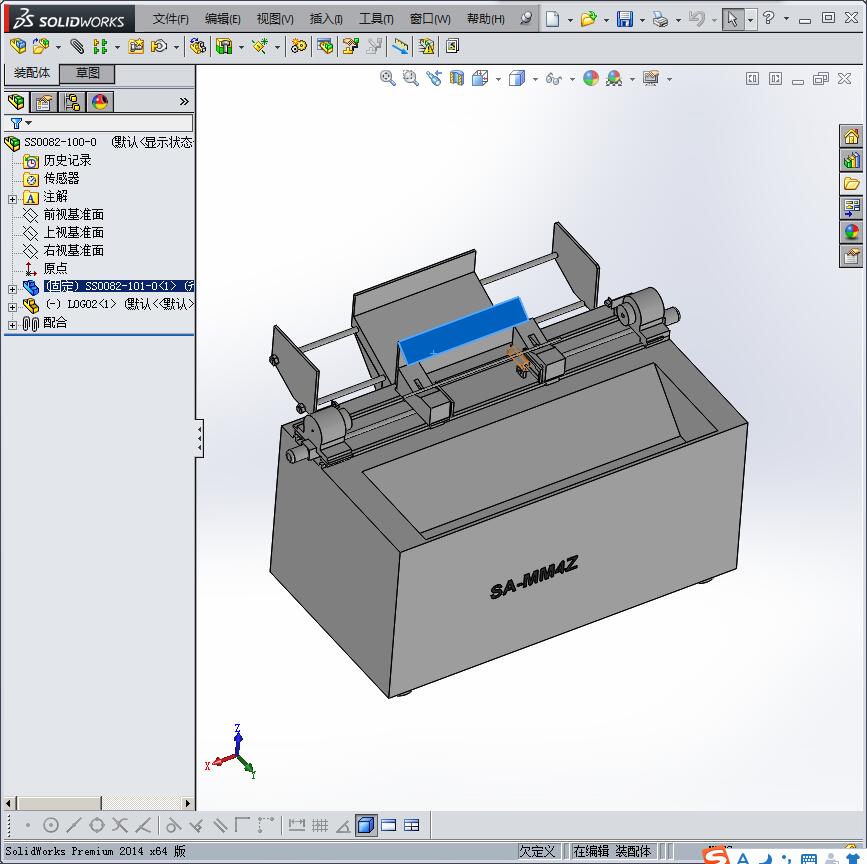Screen dimensions: 867x864
Task: Select the SS0082-100-0 root assembly
Action: [60, 142]
